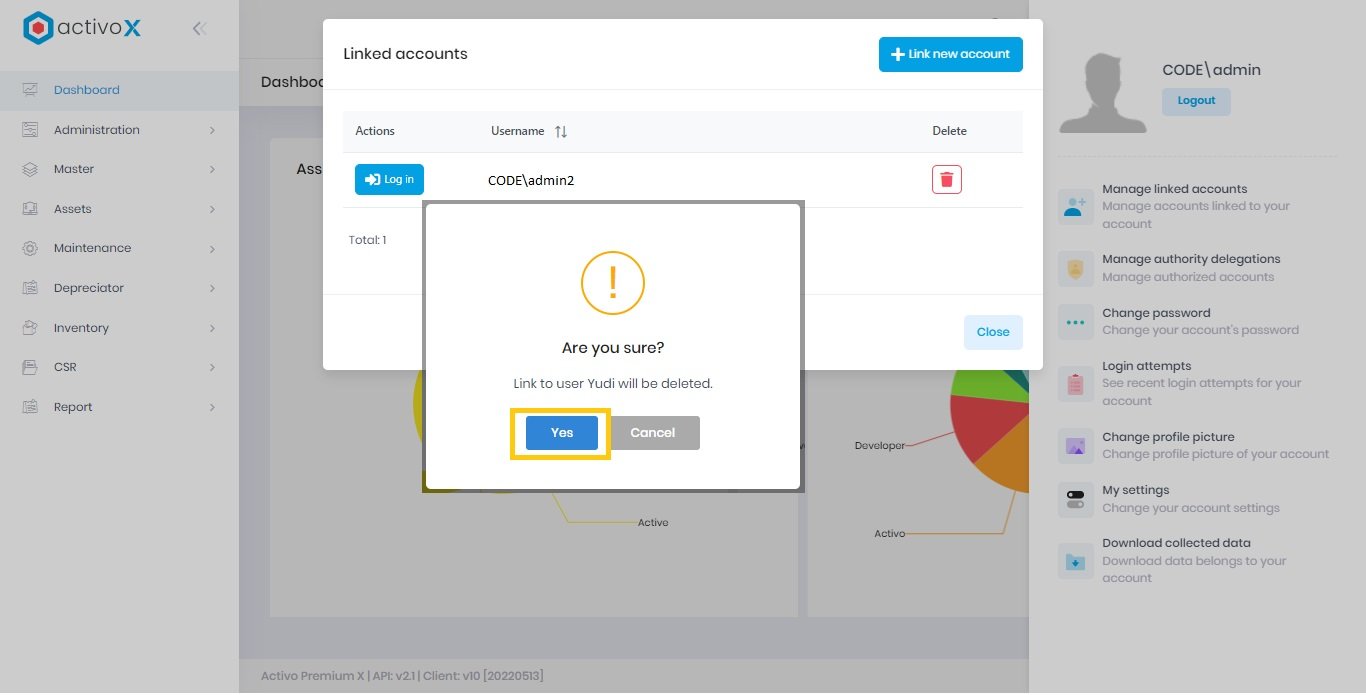1366x695 pixels.
Task: Click the Manage linked accounts icon
Action: pos(1075,207)
